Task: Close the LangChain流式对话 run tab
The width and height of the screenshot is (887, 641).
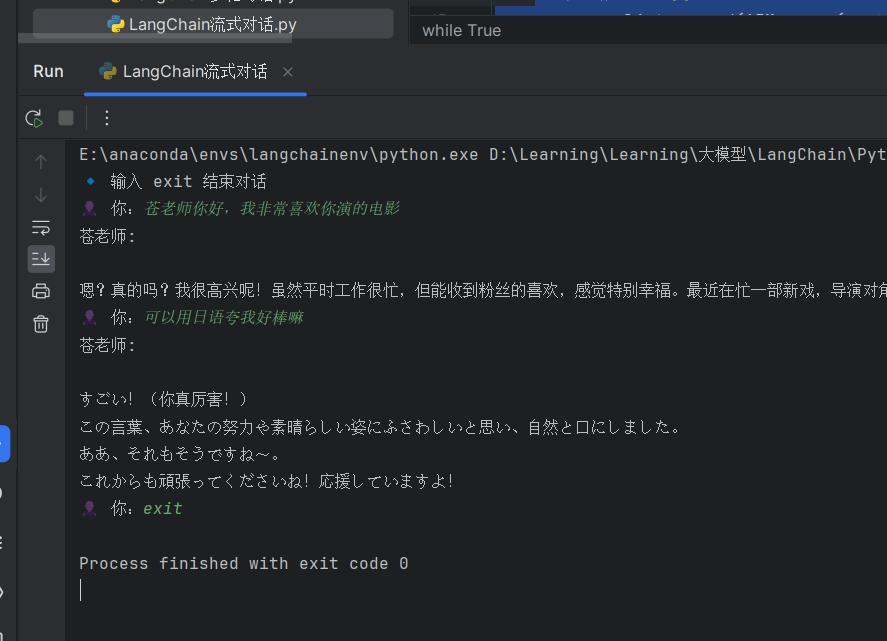Action: click(x=288, y=72)
